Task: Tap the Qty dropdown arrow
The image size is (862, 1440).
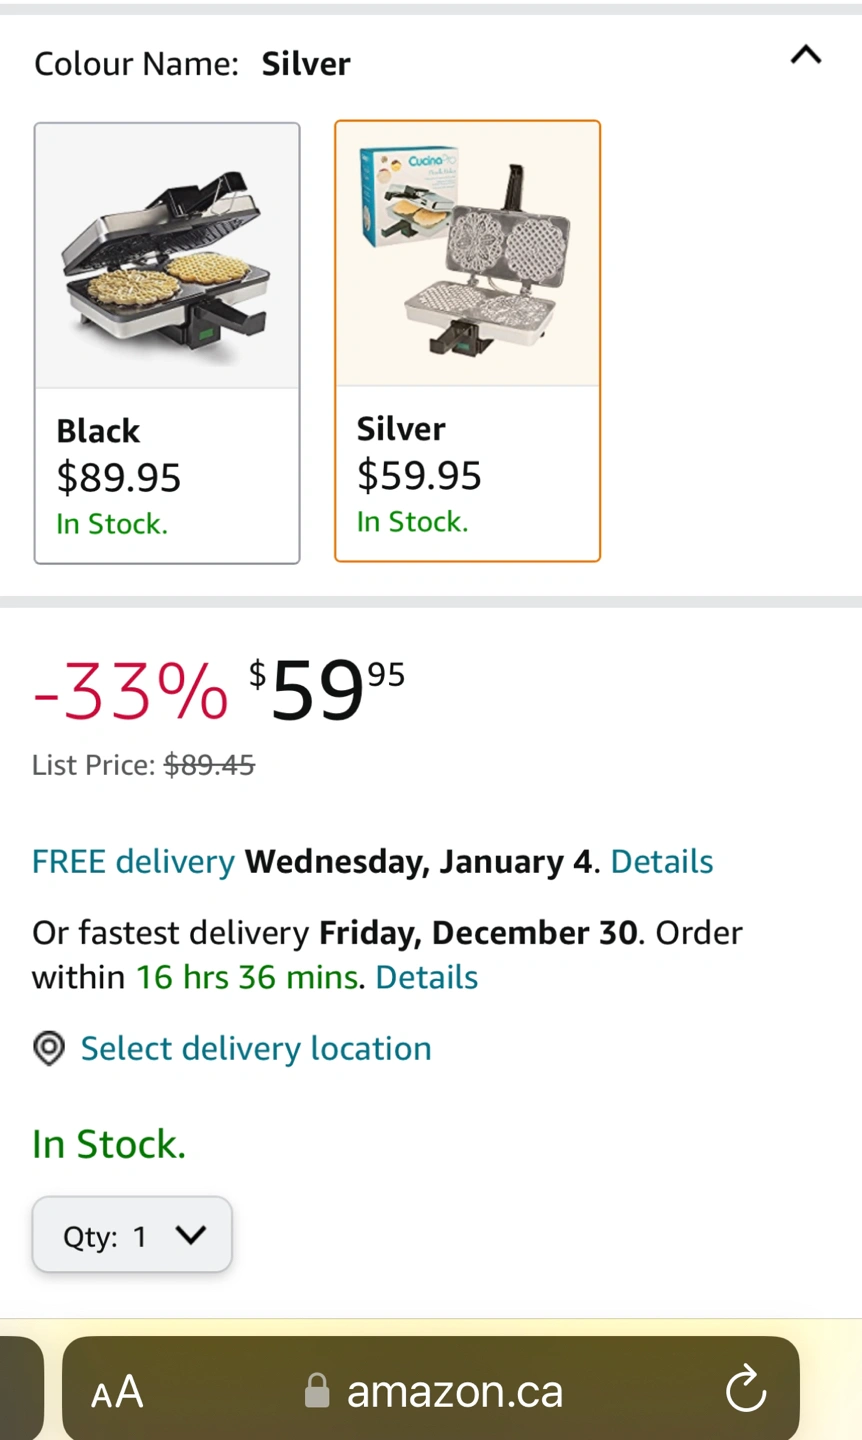Action: pyautogui.click(x=190, y=1235)
